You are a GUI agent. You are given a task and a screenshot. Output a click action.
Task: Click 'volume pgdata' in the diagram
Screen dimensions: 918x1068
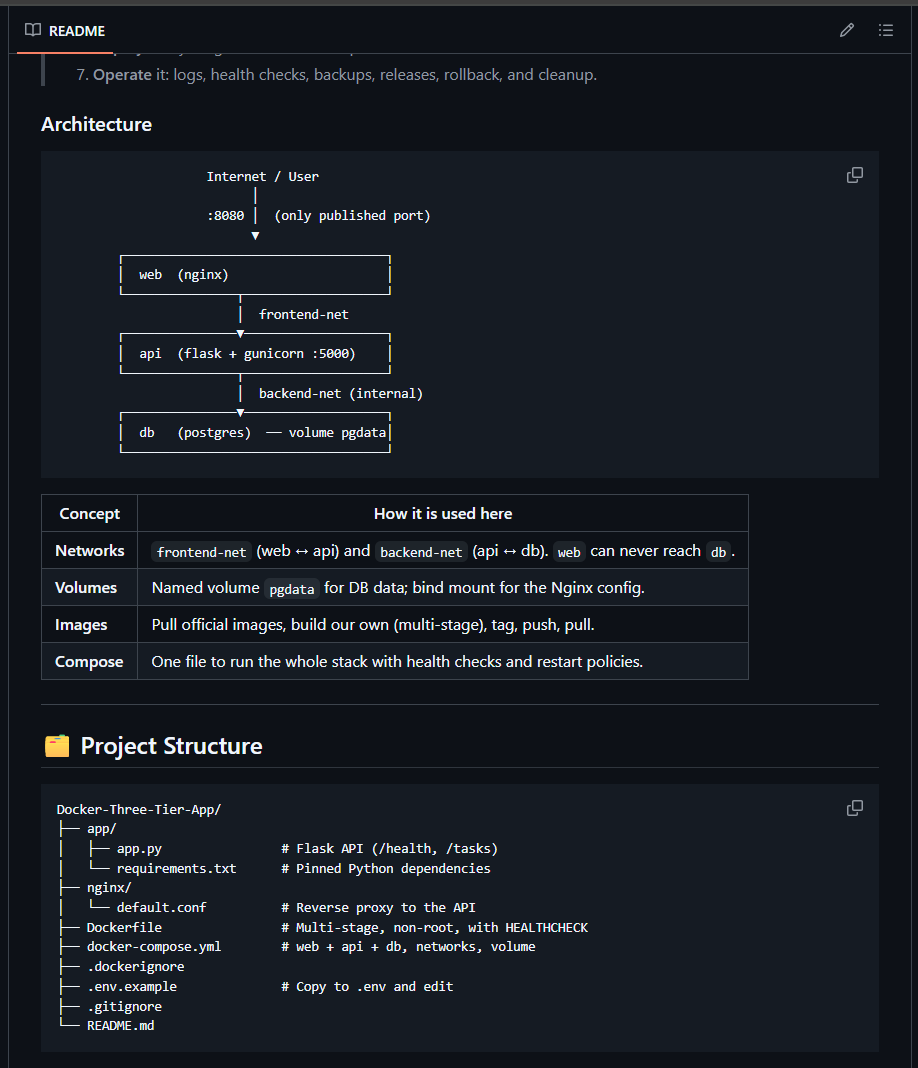click(x=337, y=433)
